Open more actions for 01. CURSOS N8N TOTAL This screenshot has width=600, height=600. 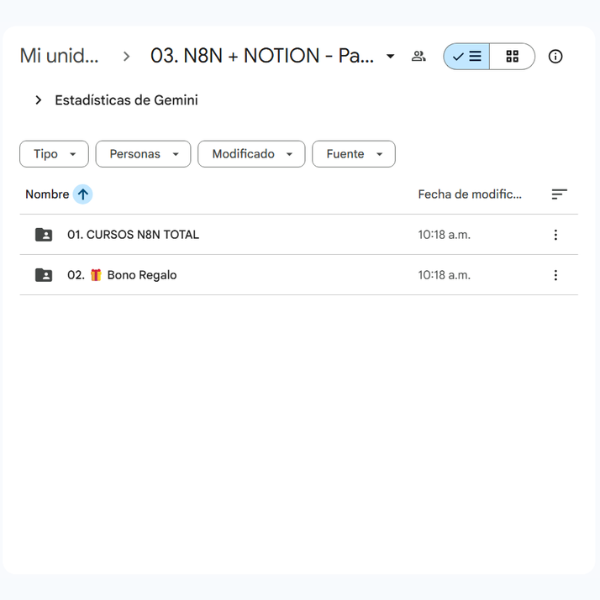pyautogui.click(x=556, y=235)
